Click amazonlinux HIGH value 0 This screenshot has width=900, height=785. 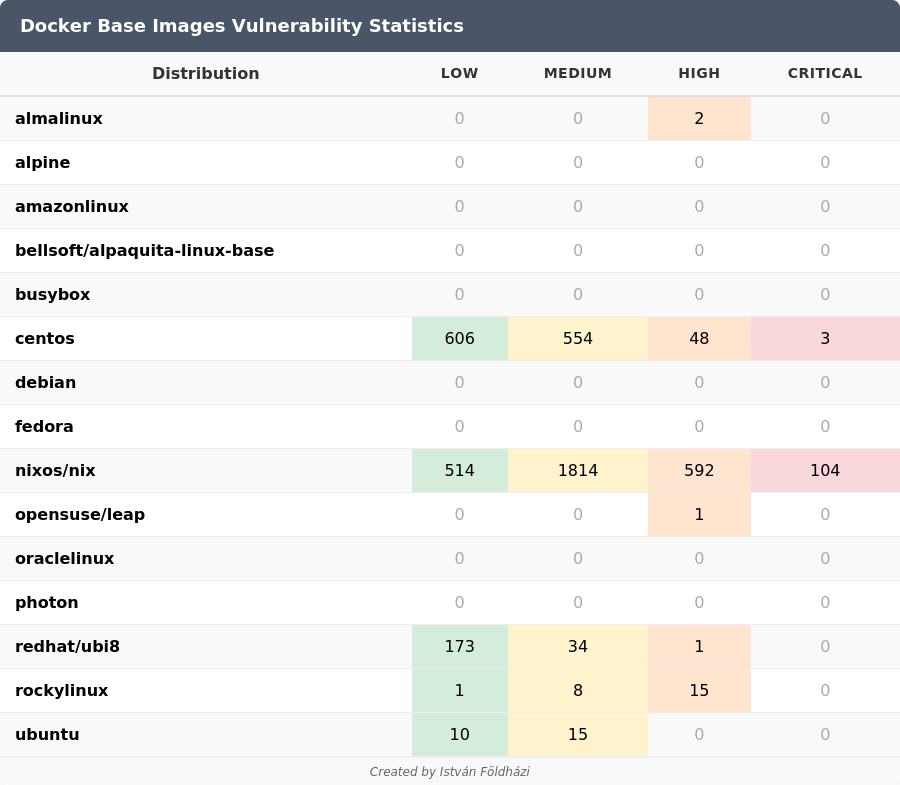click(699, 207)
